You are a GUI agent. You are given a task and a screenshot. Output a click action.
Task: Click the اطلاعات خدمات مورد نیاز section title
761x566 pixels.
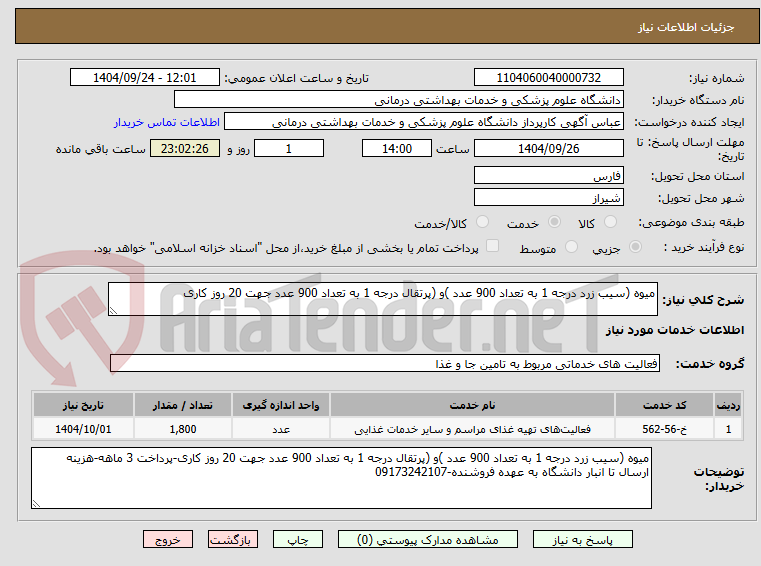click(675, 330)
